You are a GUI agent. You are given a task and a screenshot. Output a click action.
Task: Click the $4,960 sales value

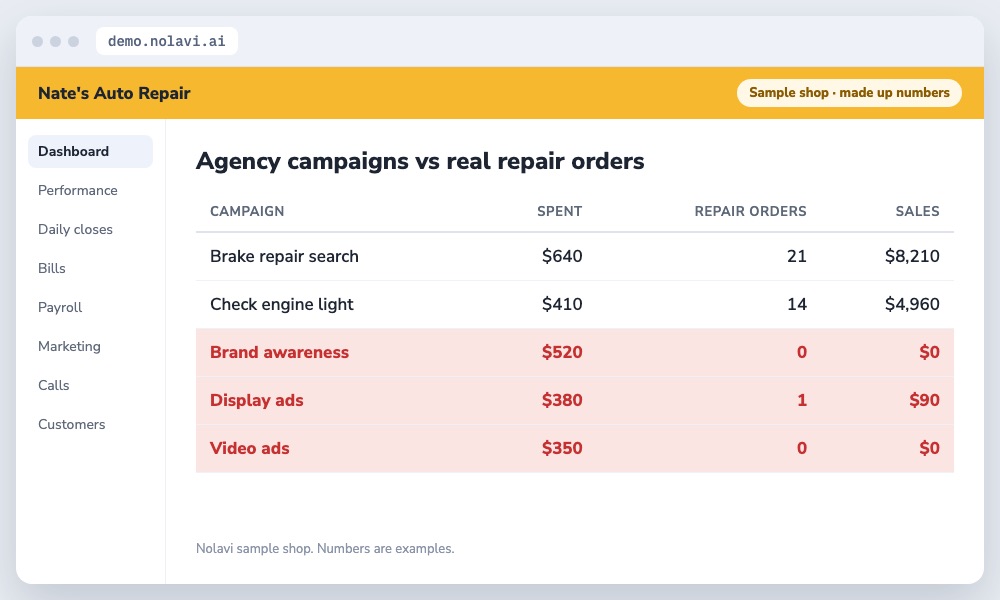(912, 304)
